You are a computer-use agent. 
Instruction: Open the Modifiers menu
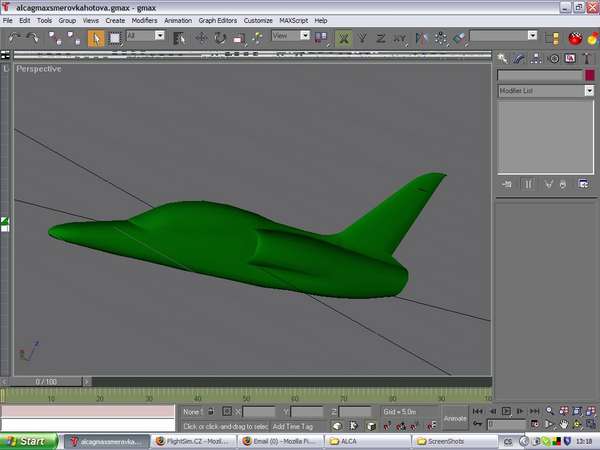tap(144, 20)
